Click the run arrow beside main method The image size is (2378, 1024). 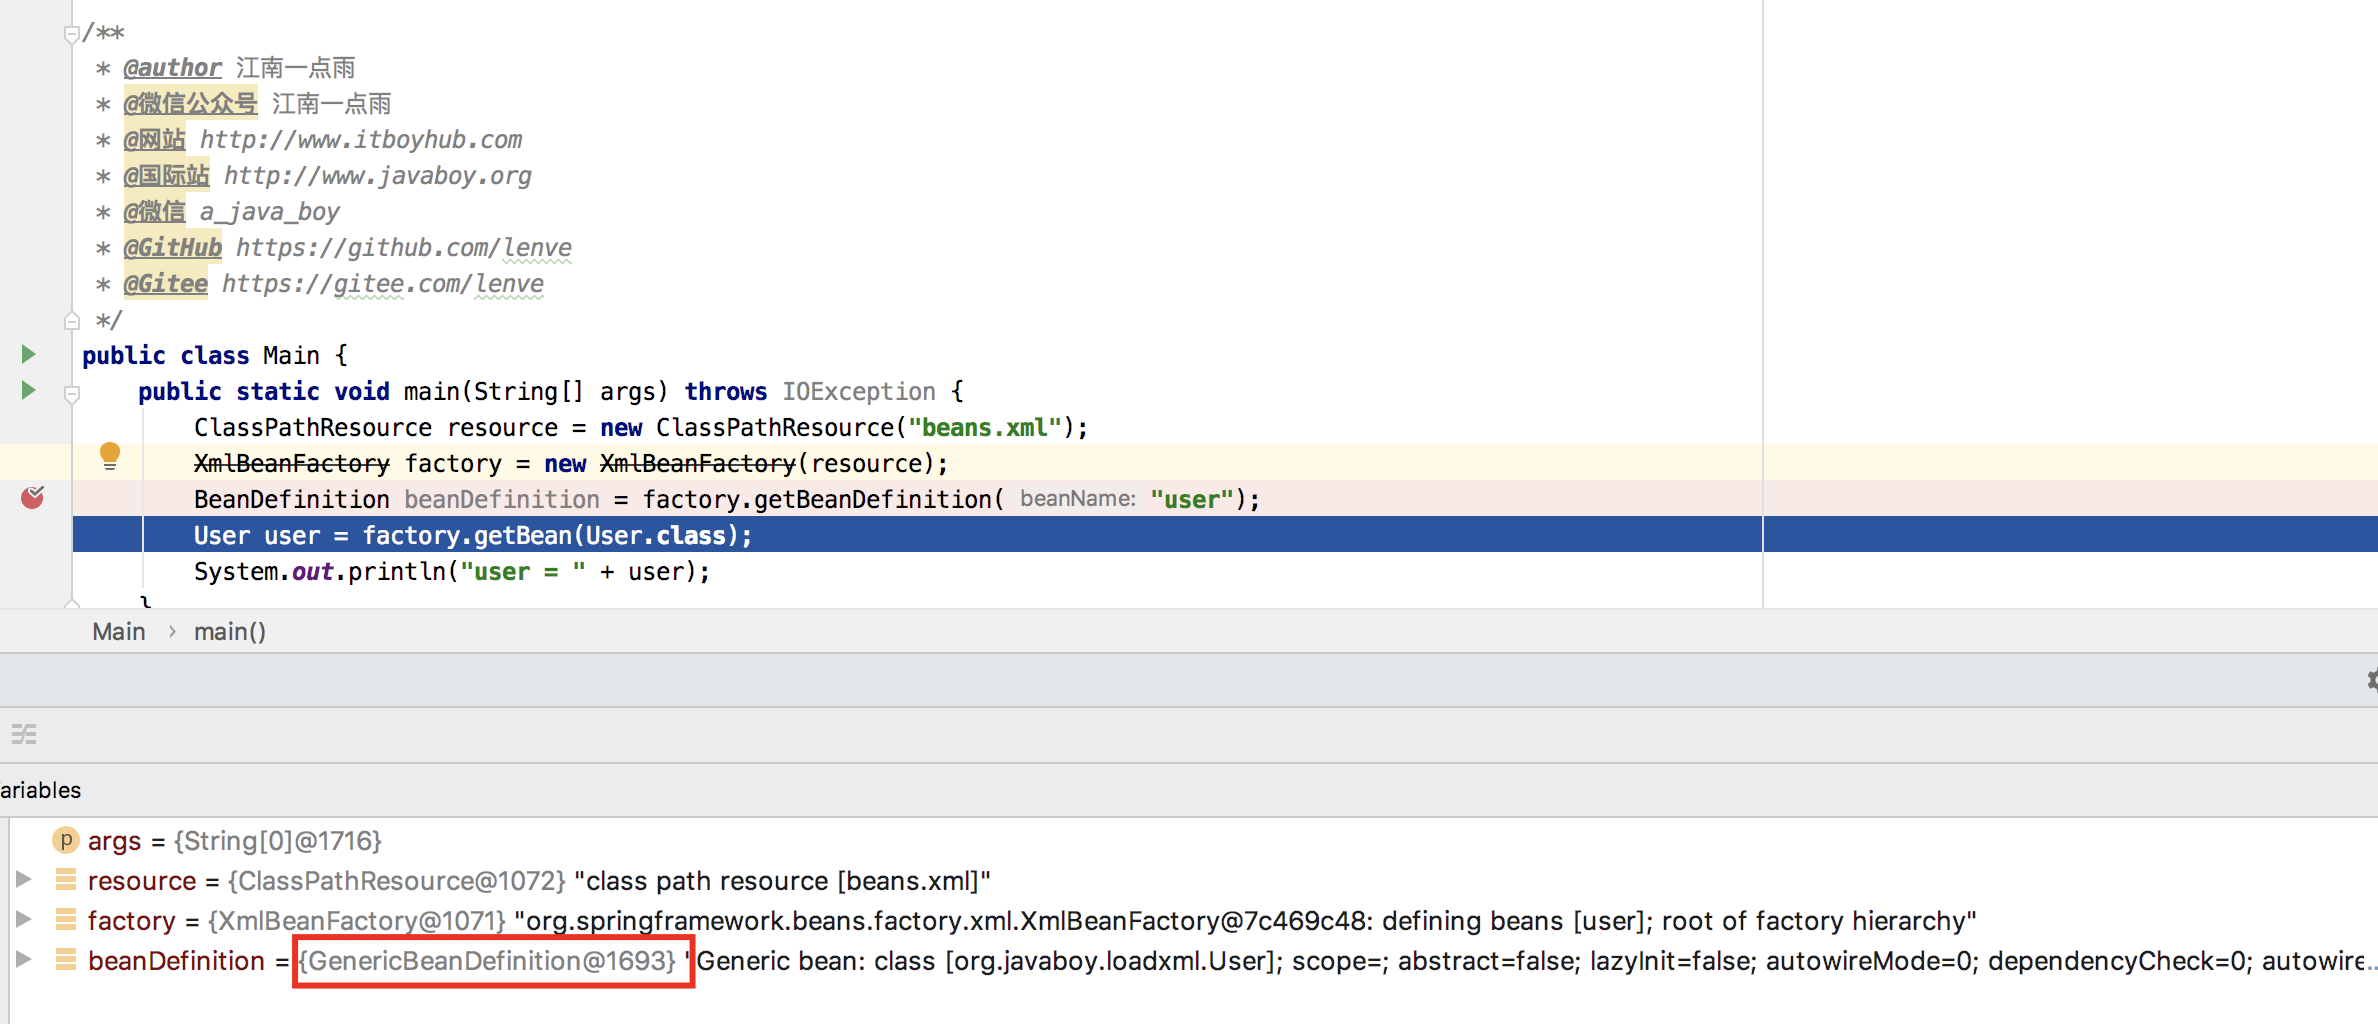28,390
